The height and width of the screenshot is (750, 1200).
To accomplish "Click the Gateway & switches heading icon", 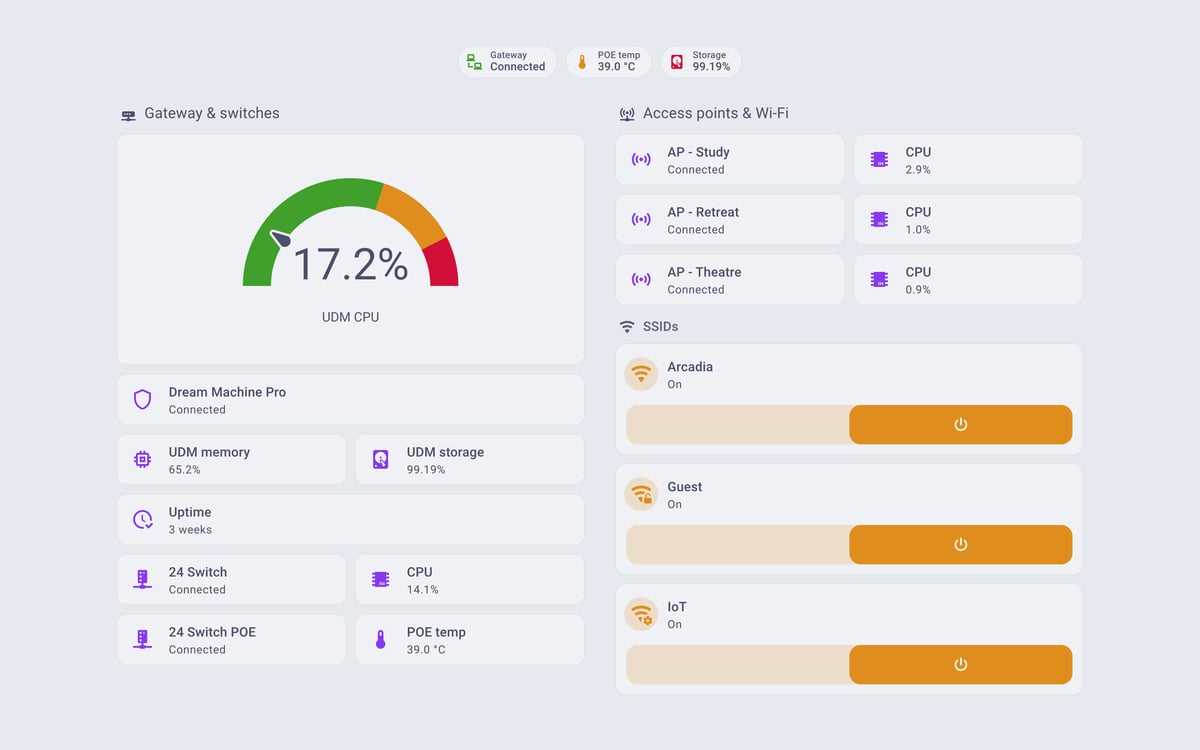I will tap(128, 114).
